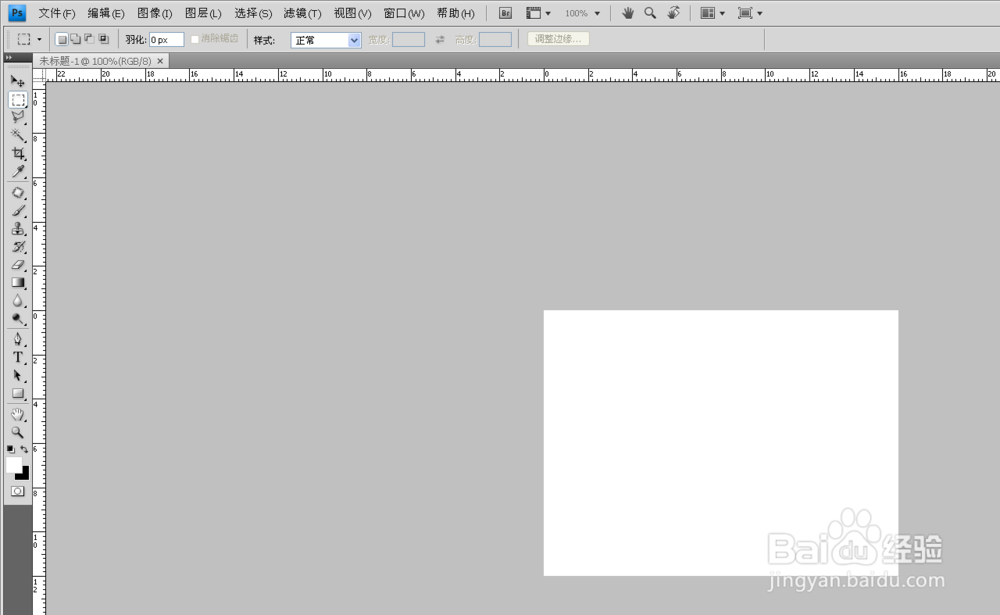Choose Add to Selection mode button
Image resolution: width=1000 pixels, height=615 pixels.
tap(75, 40)
